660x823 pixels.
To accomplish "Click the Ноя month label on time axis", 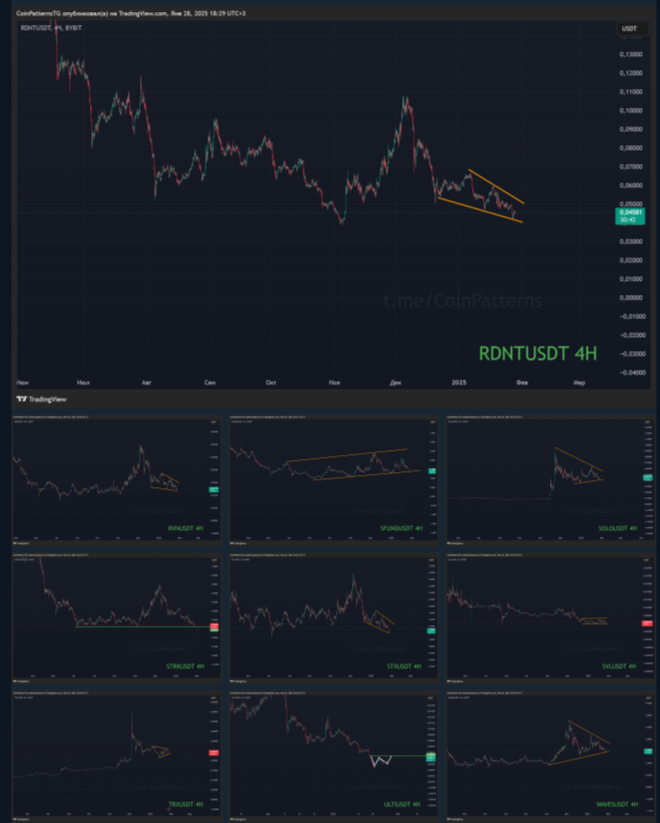I will [x=334, y=383].
